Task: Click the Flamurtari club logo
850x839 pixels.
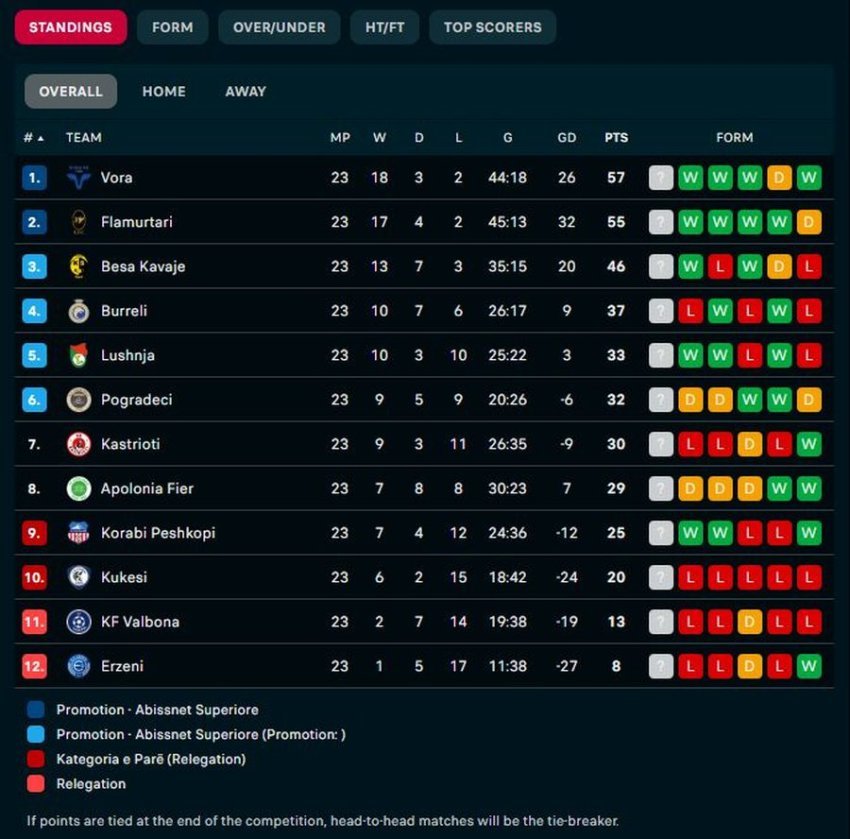Action: pos(79,222)
